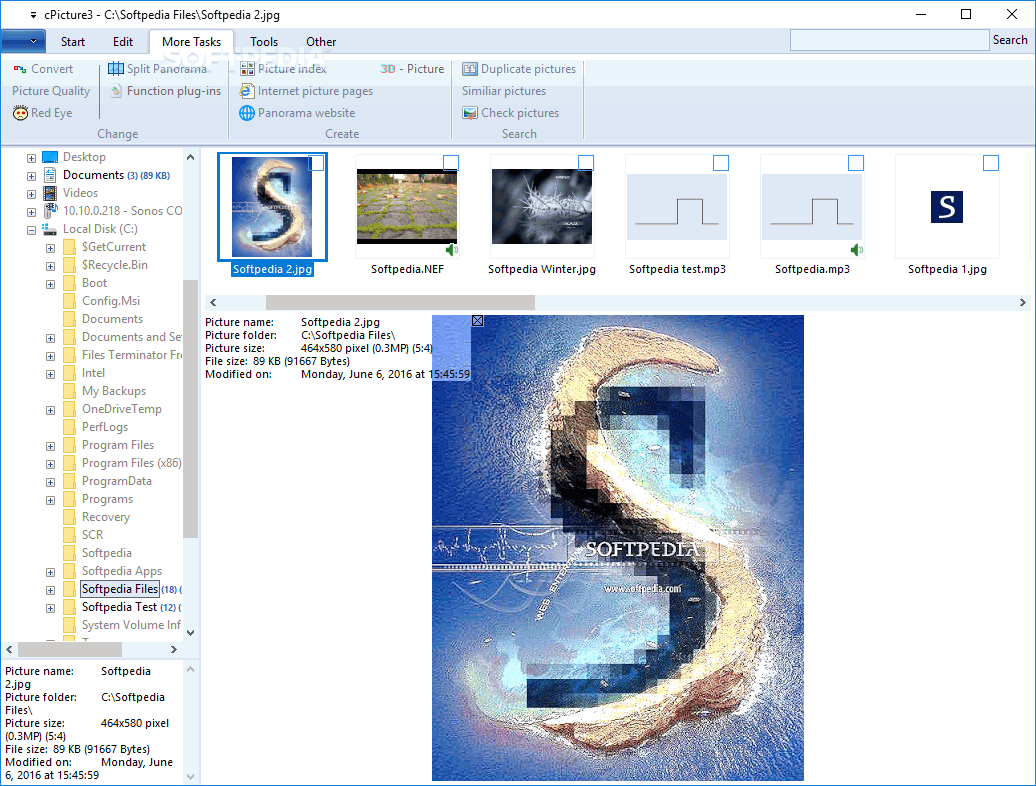This screenshot has height=786, width=1036.
Task: Click the Sonos network device icon
Action: (50, 211)
